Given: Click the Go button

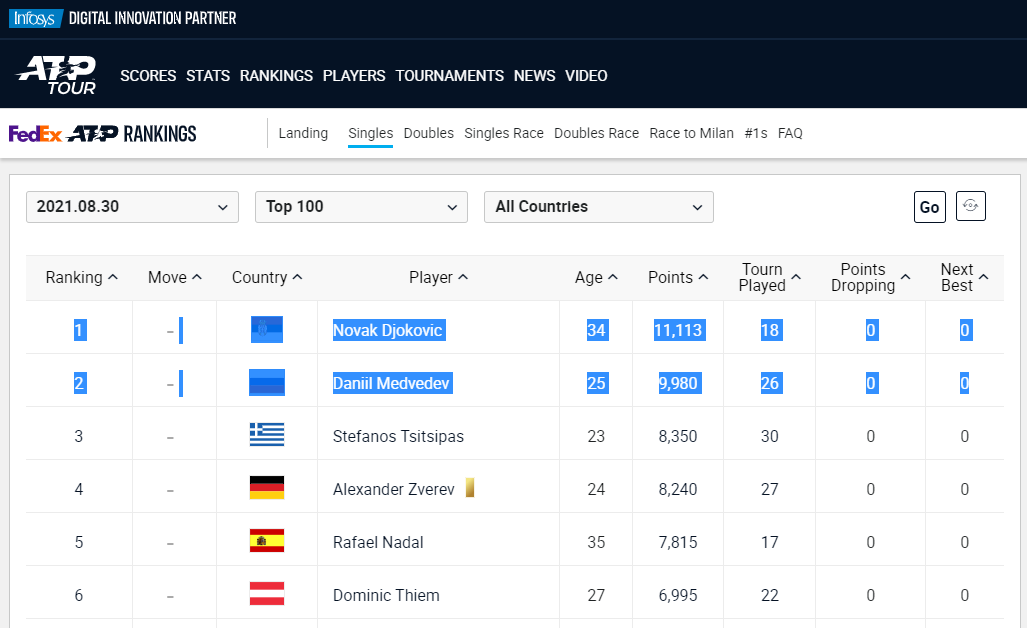Looking at the screenshot, I should click(x=929, y=207).
